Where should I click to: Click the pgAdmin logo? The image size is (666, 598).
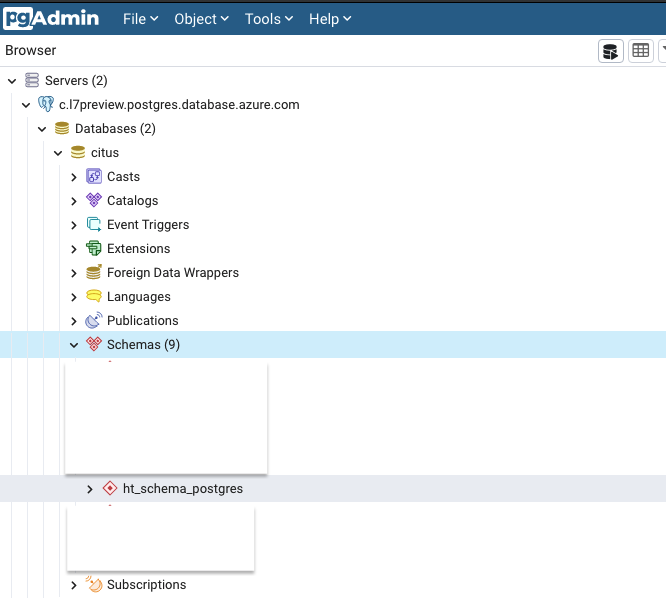(x=51, y=19)
